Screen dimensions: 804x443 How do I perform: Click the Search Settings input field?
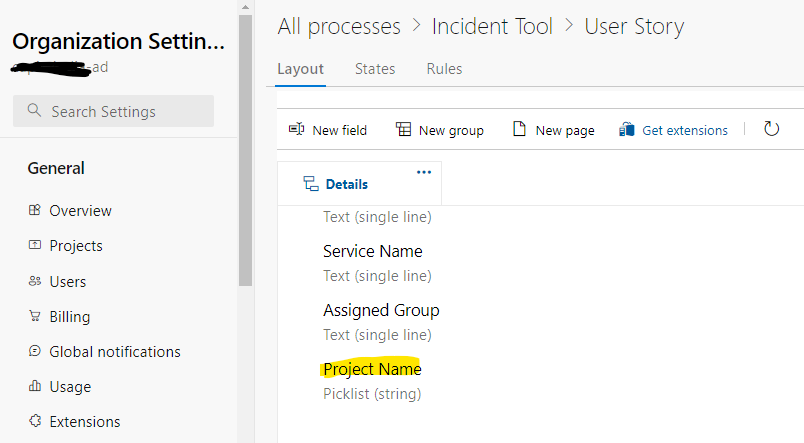(x=114, y=111)
